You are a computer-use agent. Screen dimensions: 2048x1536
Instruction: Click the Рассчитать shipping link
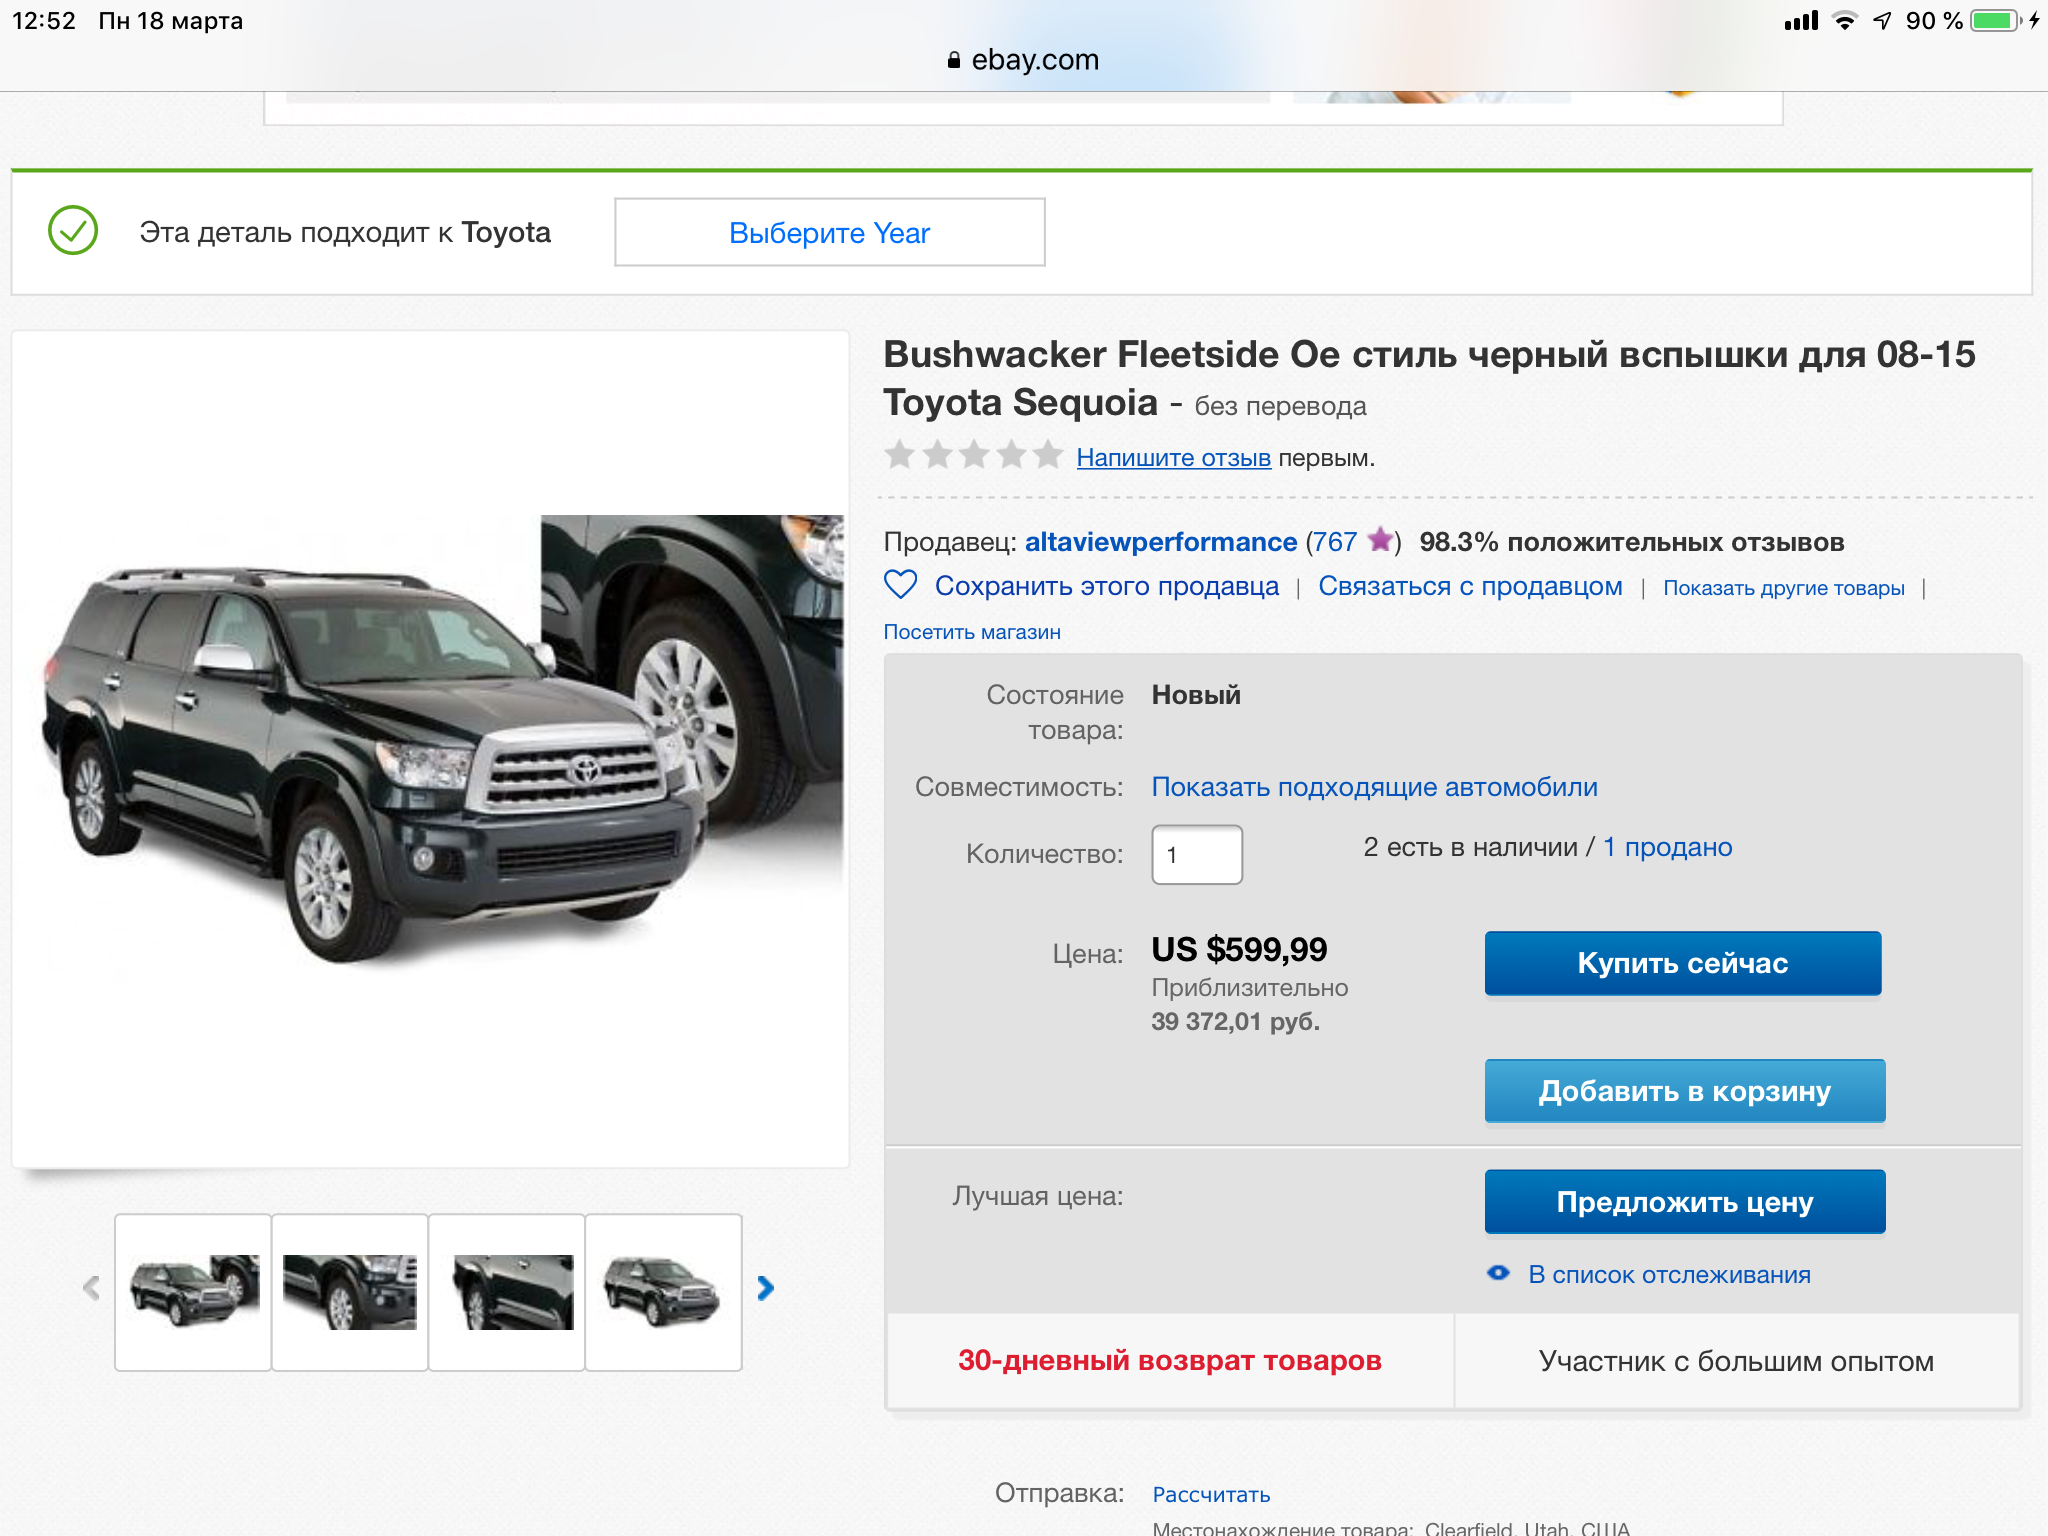point(1211,1495)
